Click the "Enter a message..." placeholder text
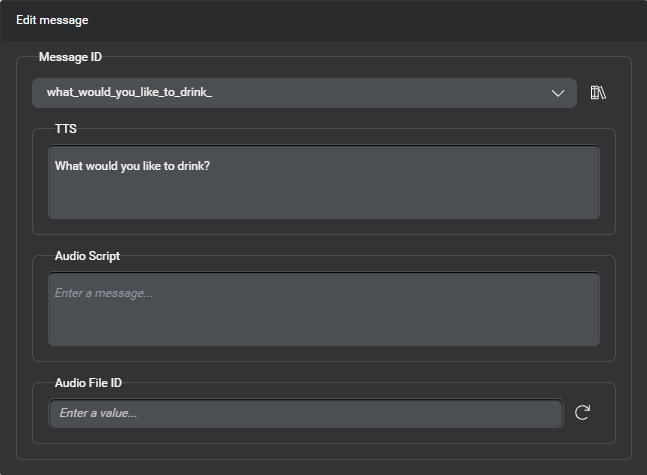647x475 pixels. (103, 293)
